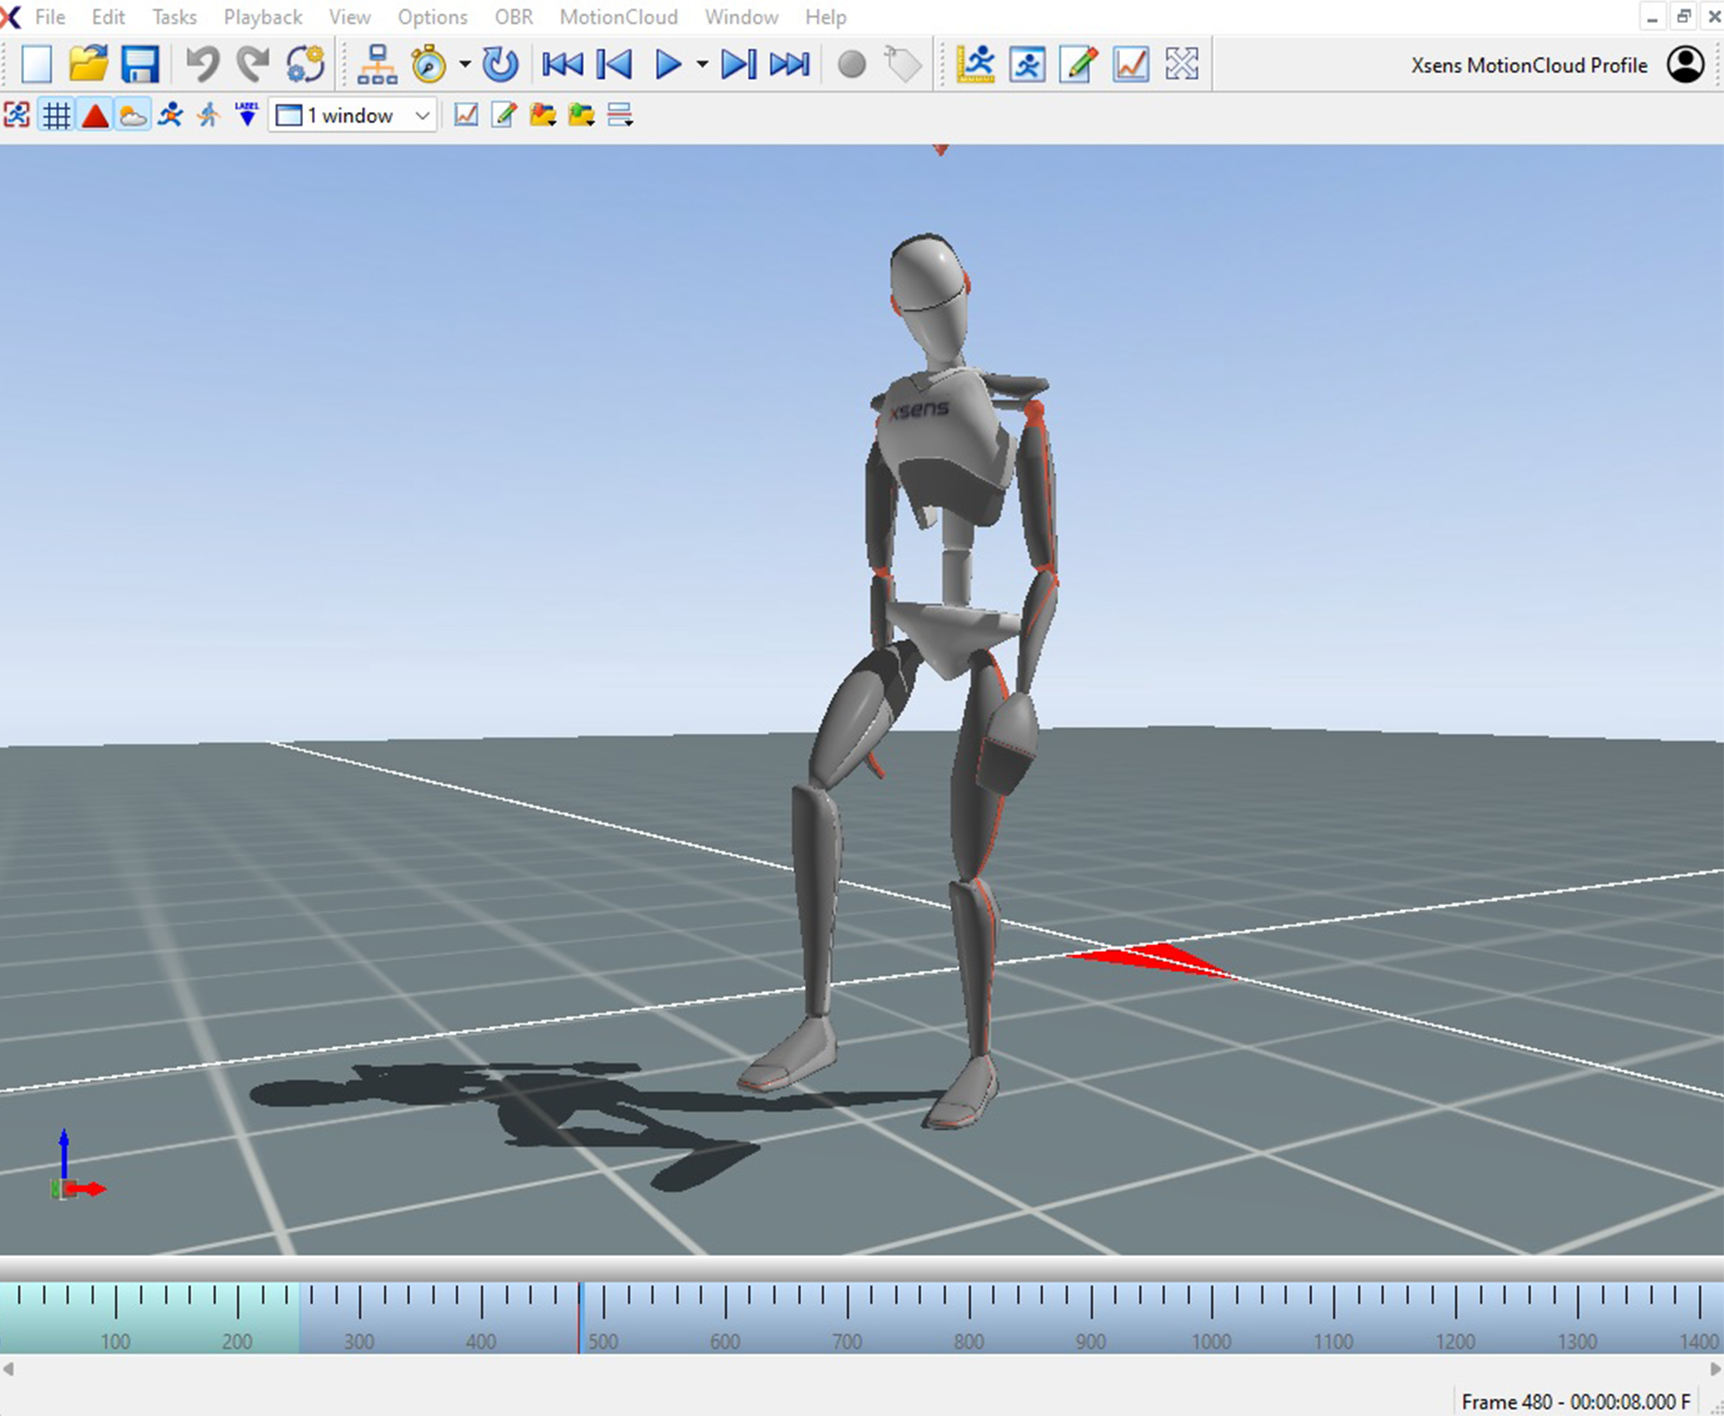Open the Playback menu
Viewport: 1724px width, 1417px height.
262,16
